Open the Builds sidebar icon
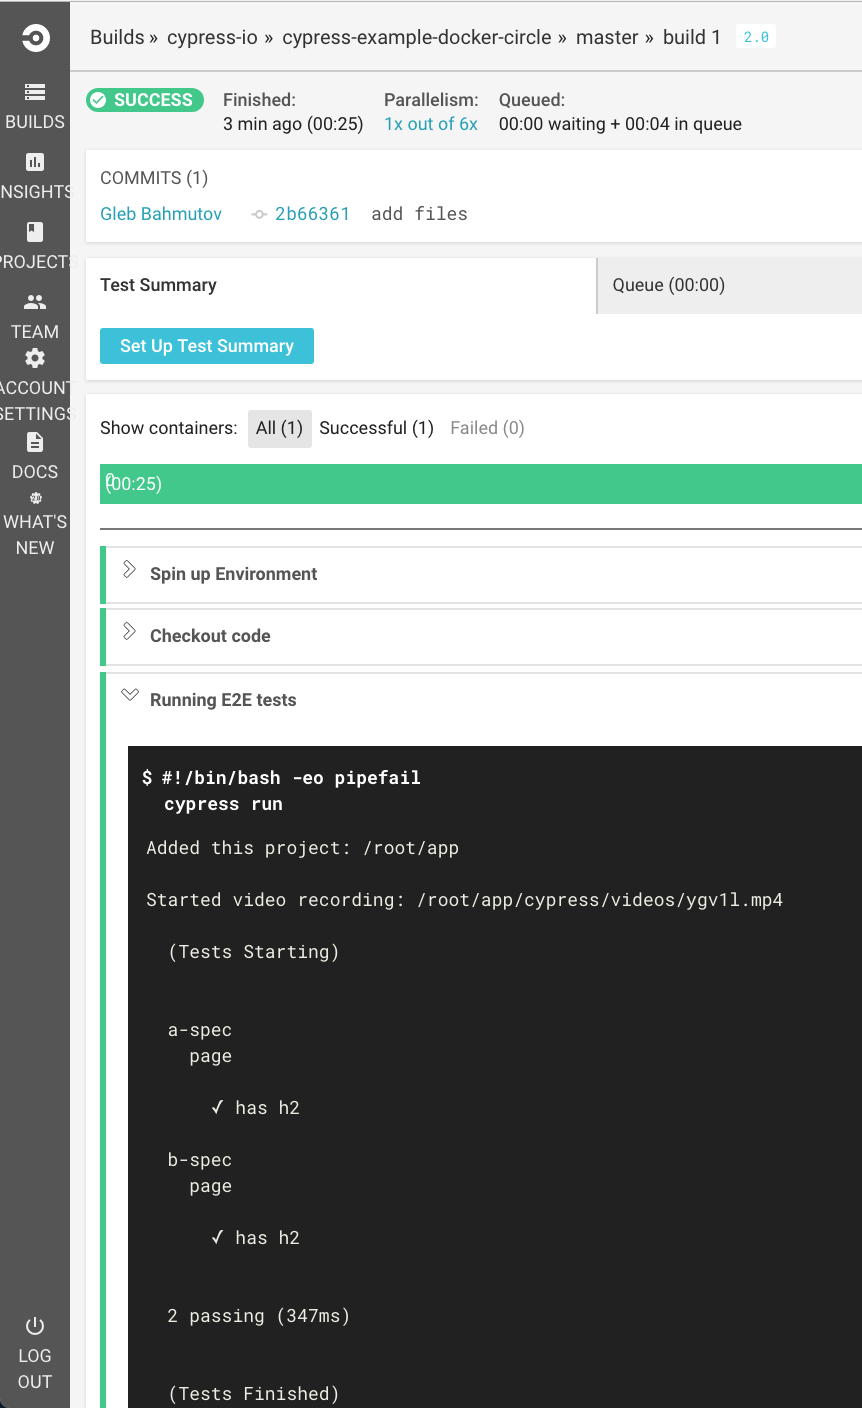The image size is (862, 1408). pyautogui.click(x=35, y=92)
